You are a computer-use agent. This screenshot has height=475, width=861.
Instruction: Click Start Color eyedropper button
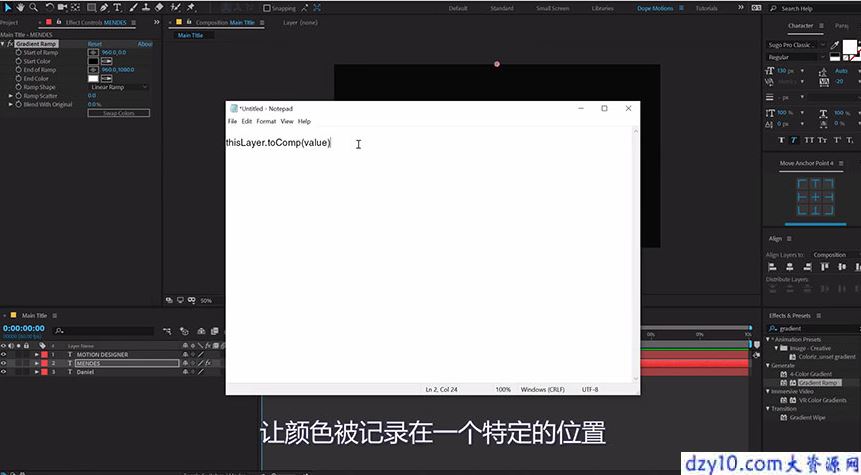pos(107,61)
